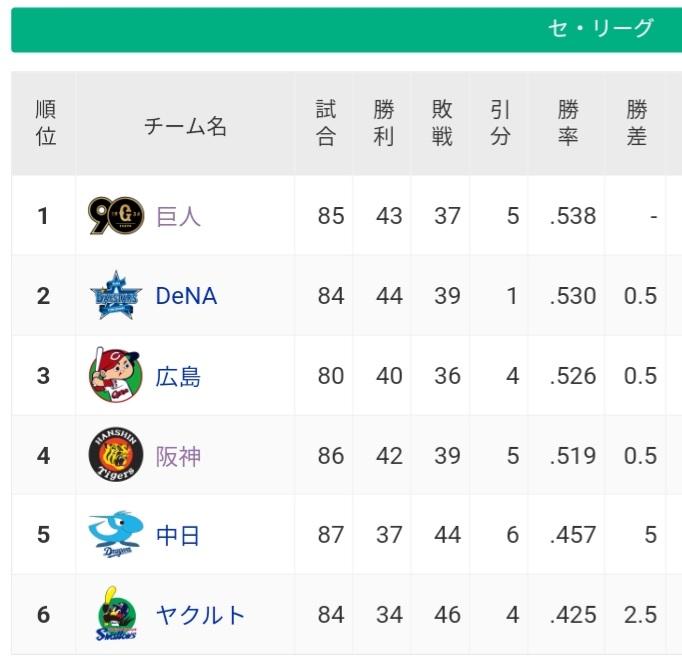Click the DeNA BayStars star logo
The width and height of the screenshot is (682, 658).
(116, 295)
